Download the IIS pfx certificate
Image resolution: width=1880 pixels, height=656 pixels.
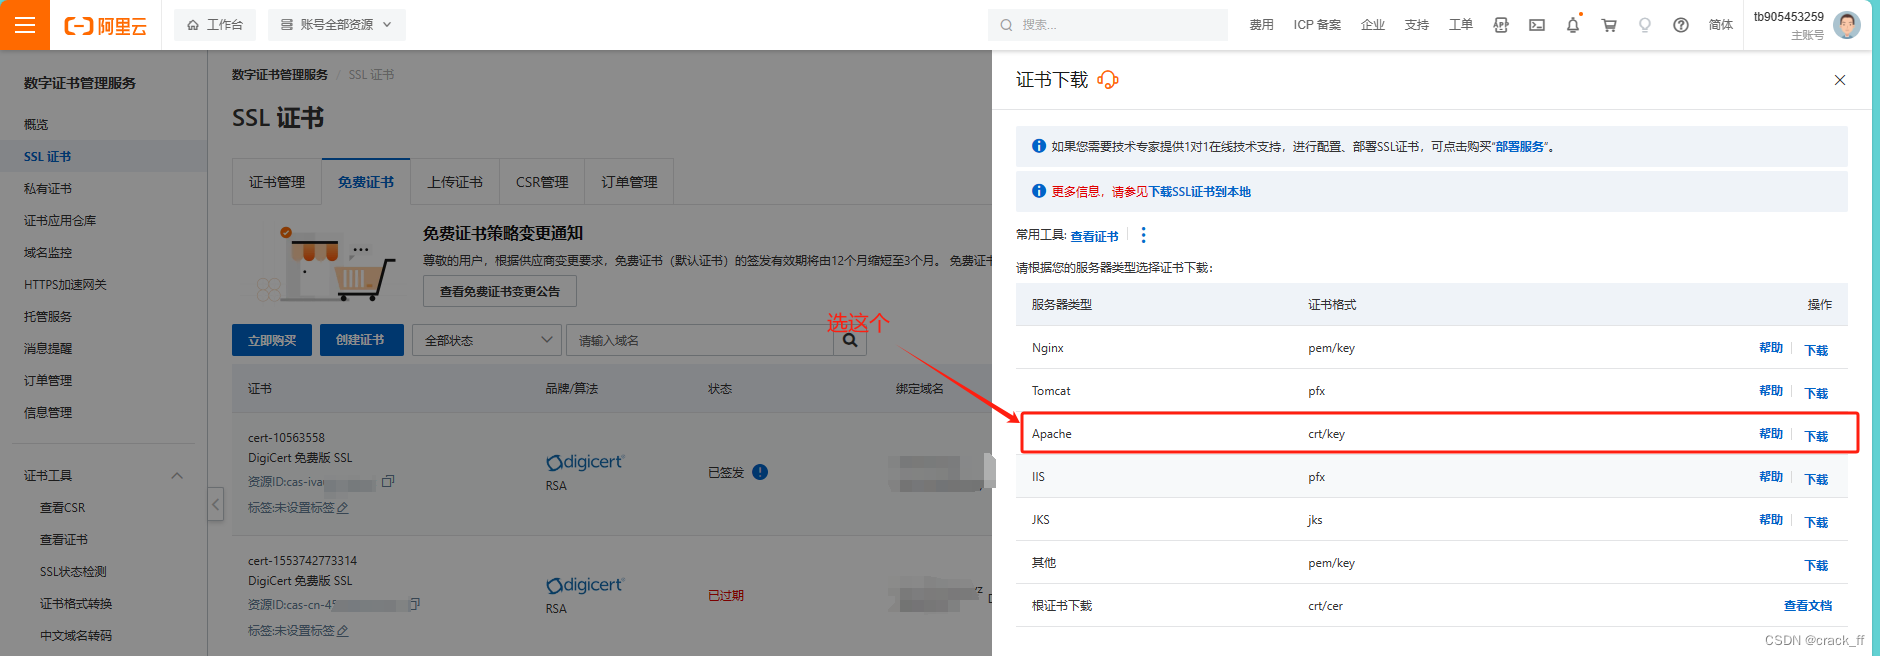[x=1816, y=479]
